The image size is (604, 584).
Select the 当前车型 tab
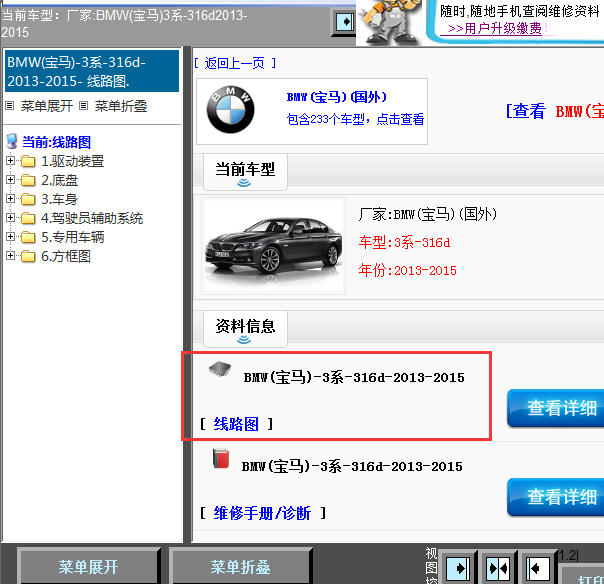pos(245,172)
